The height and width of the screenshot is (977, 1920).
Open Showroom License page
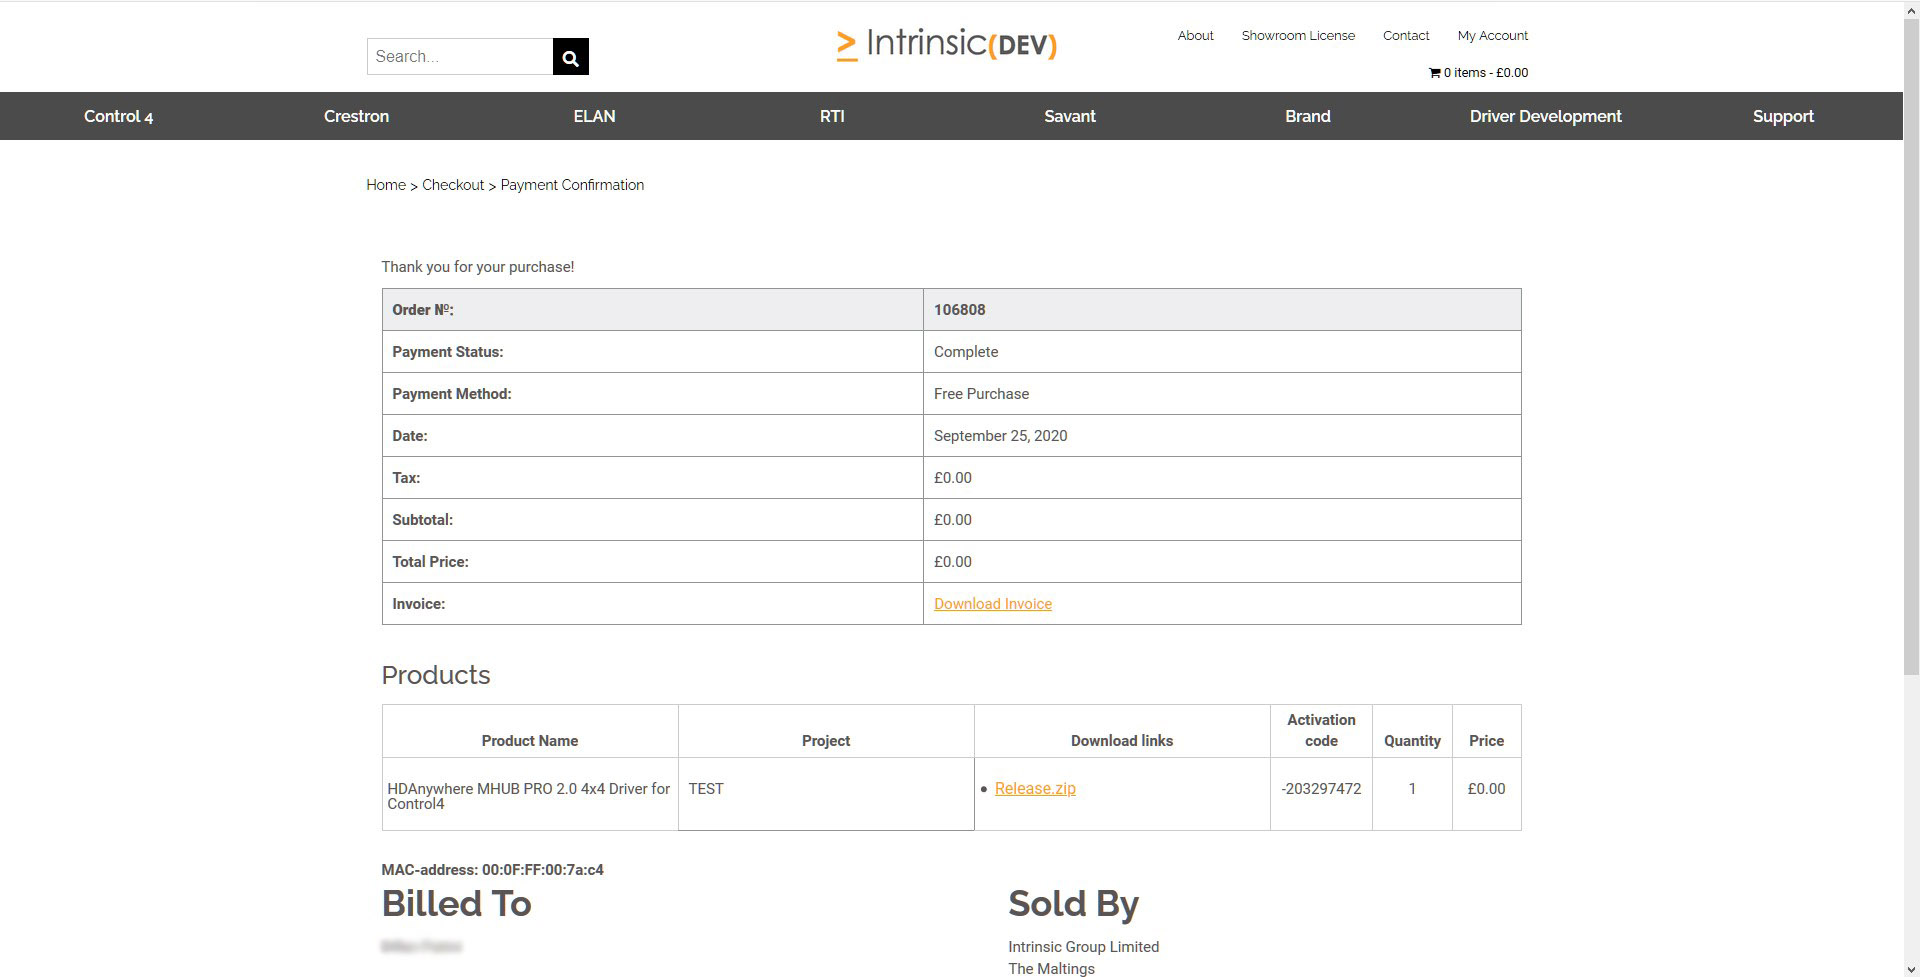point(1298,36)
